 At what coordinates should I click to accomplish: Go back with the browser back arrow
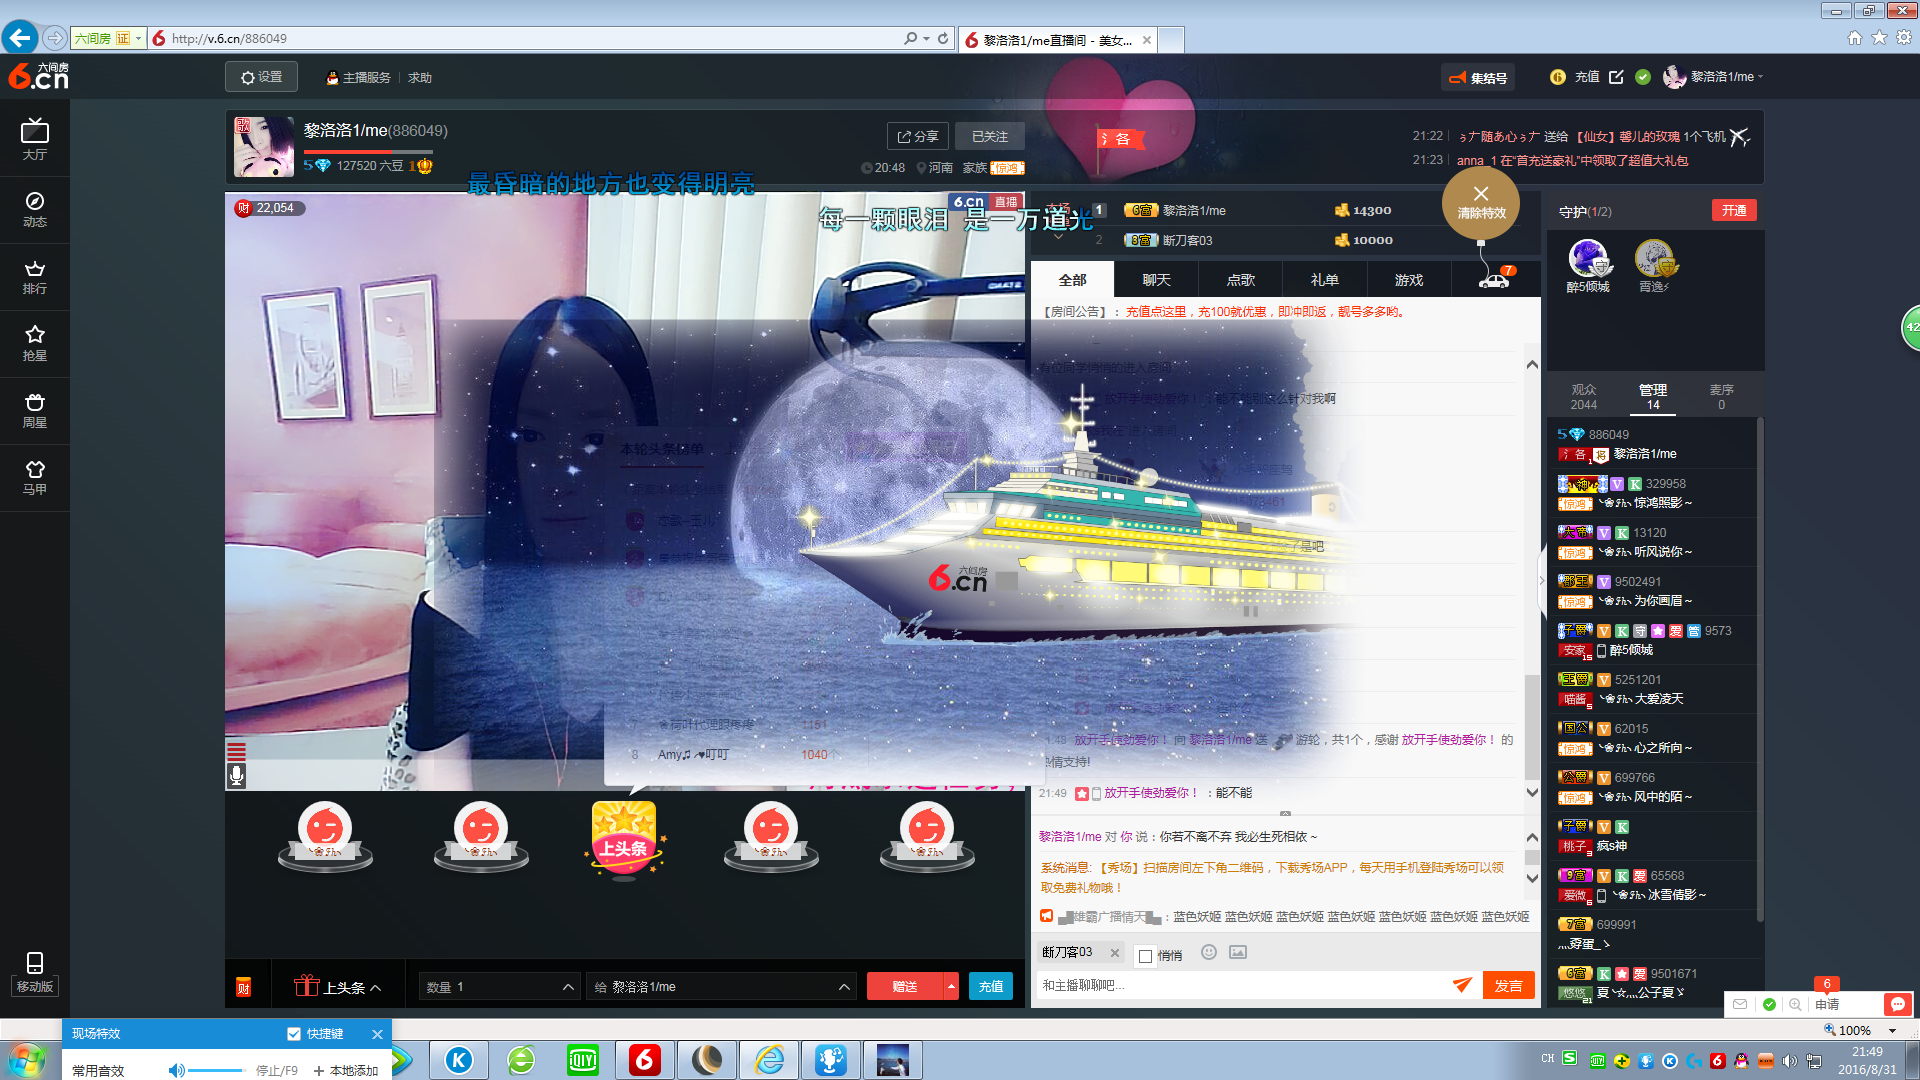pos(20,38)
